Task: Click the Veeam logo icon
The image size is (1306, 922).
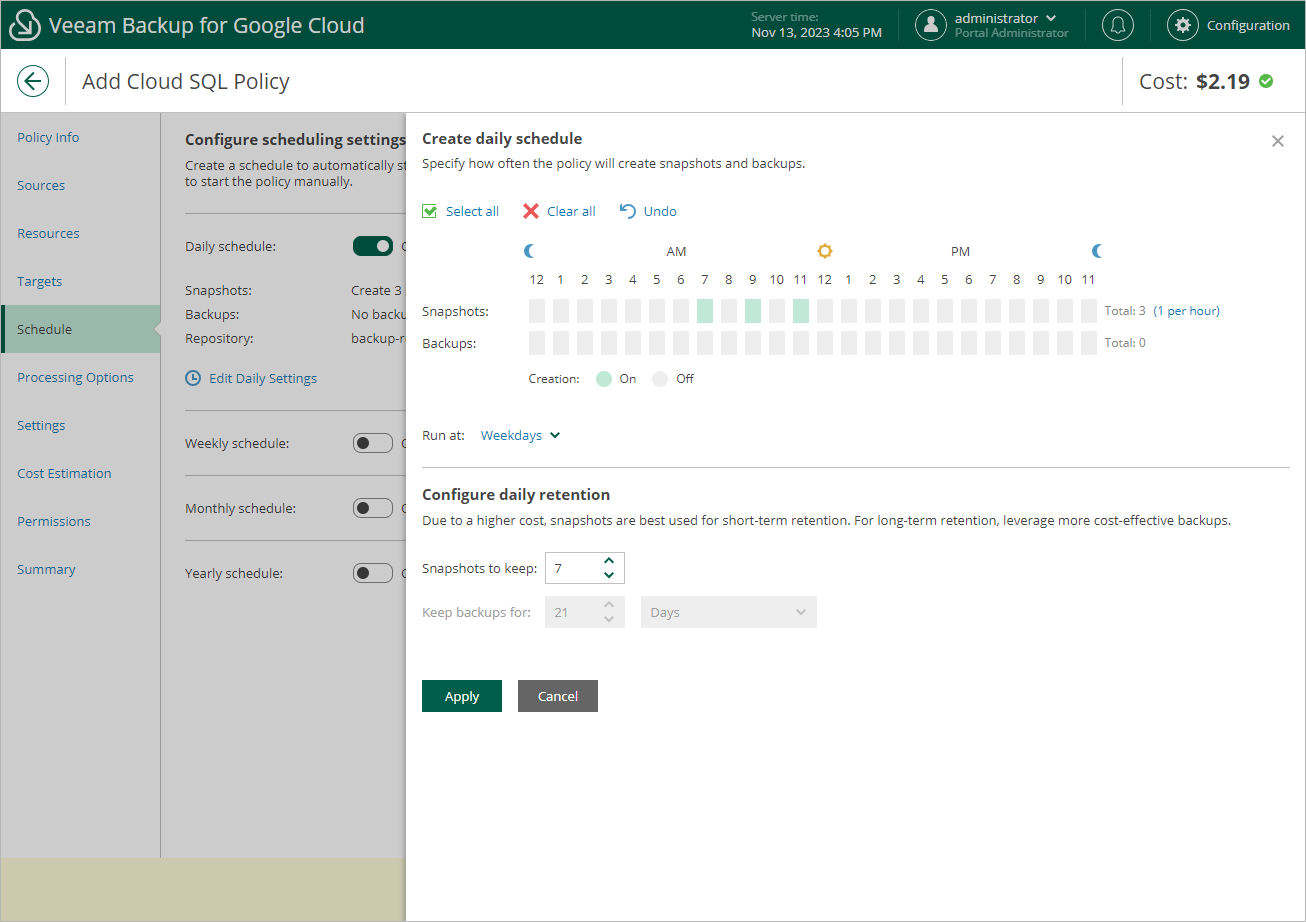Action: click(24, 25)
